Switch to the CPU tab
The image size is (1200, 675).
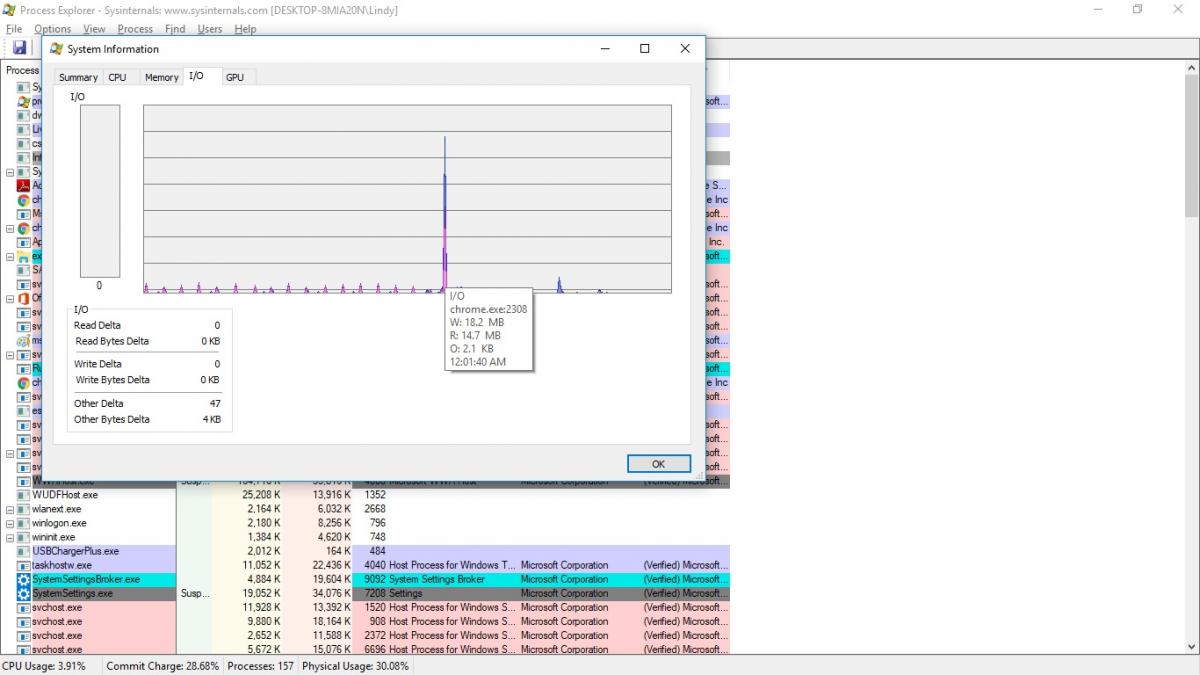[x=117, y=77]
